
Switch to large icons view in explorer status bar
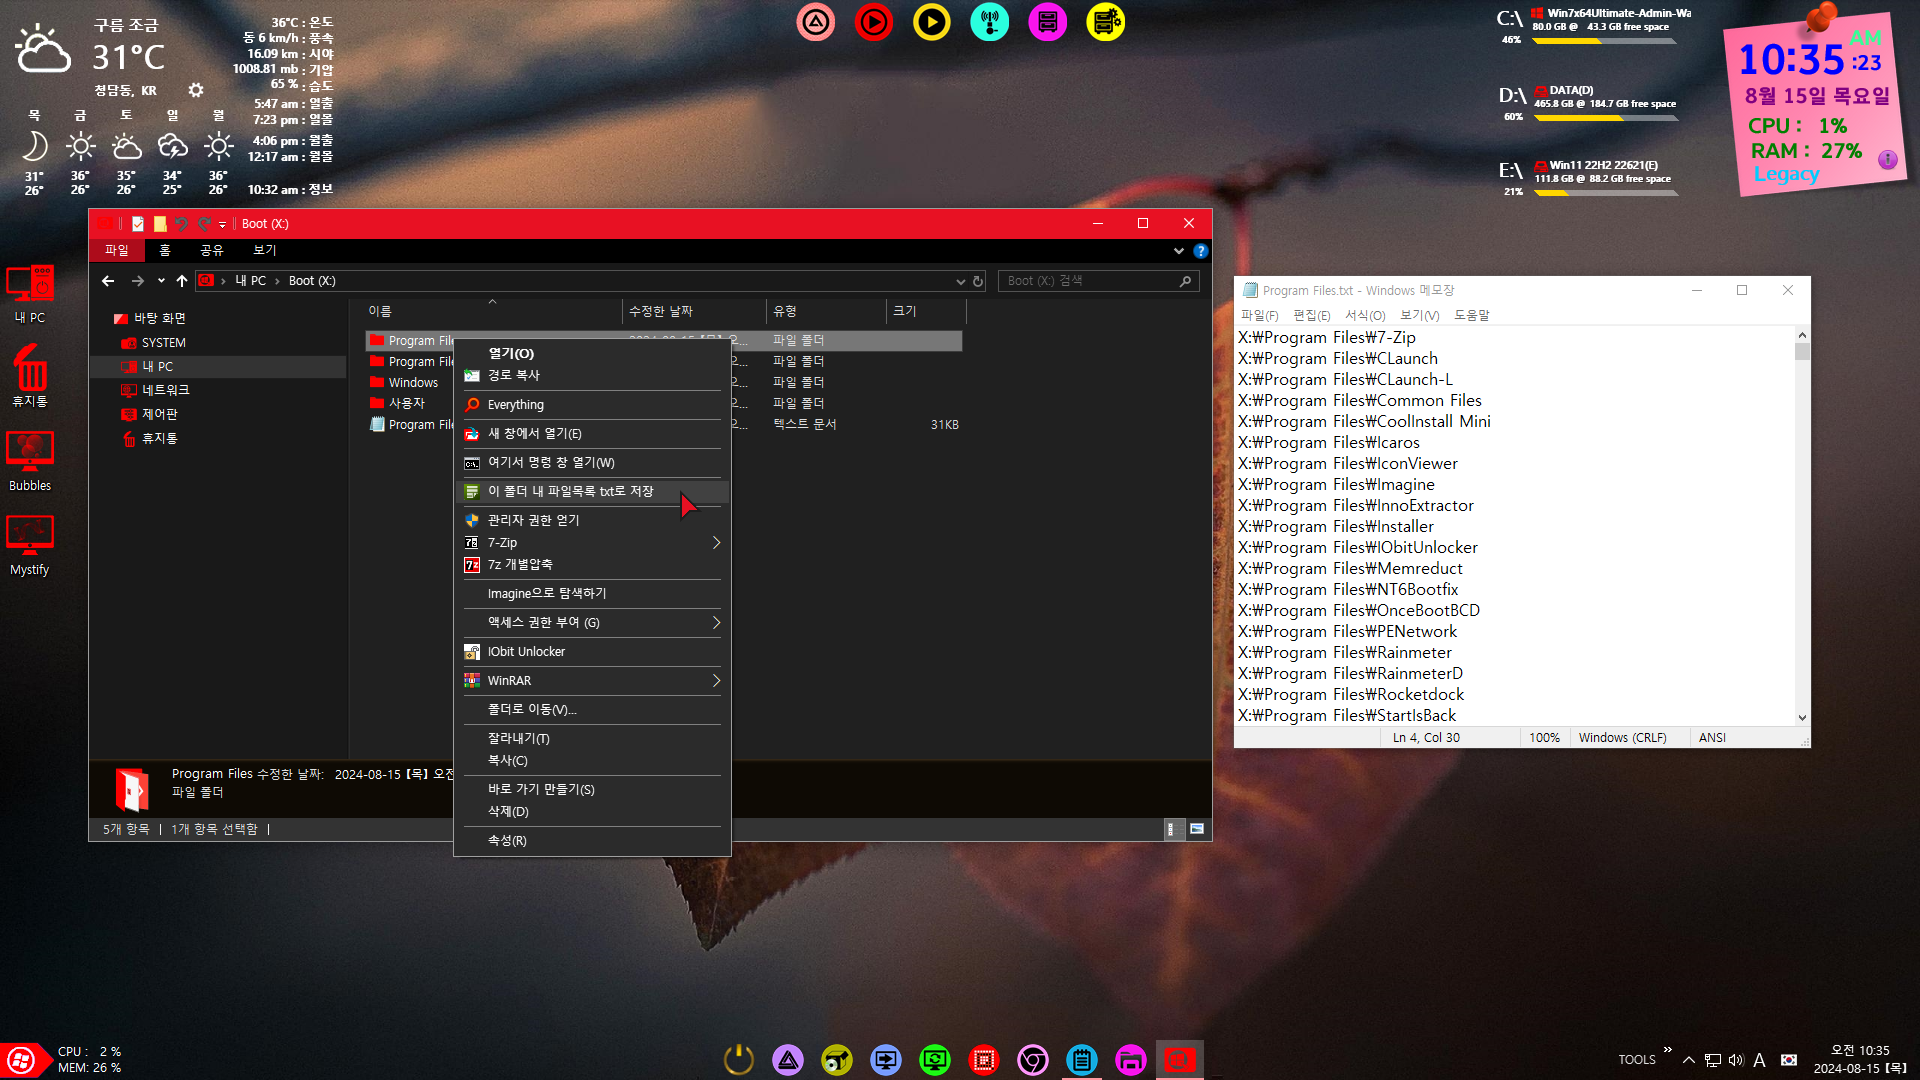tap(1197, 829)
